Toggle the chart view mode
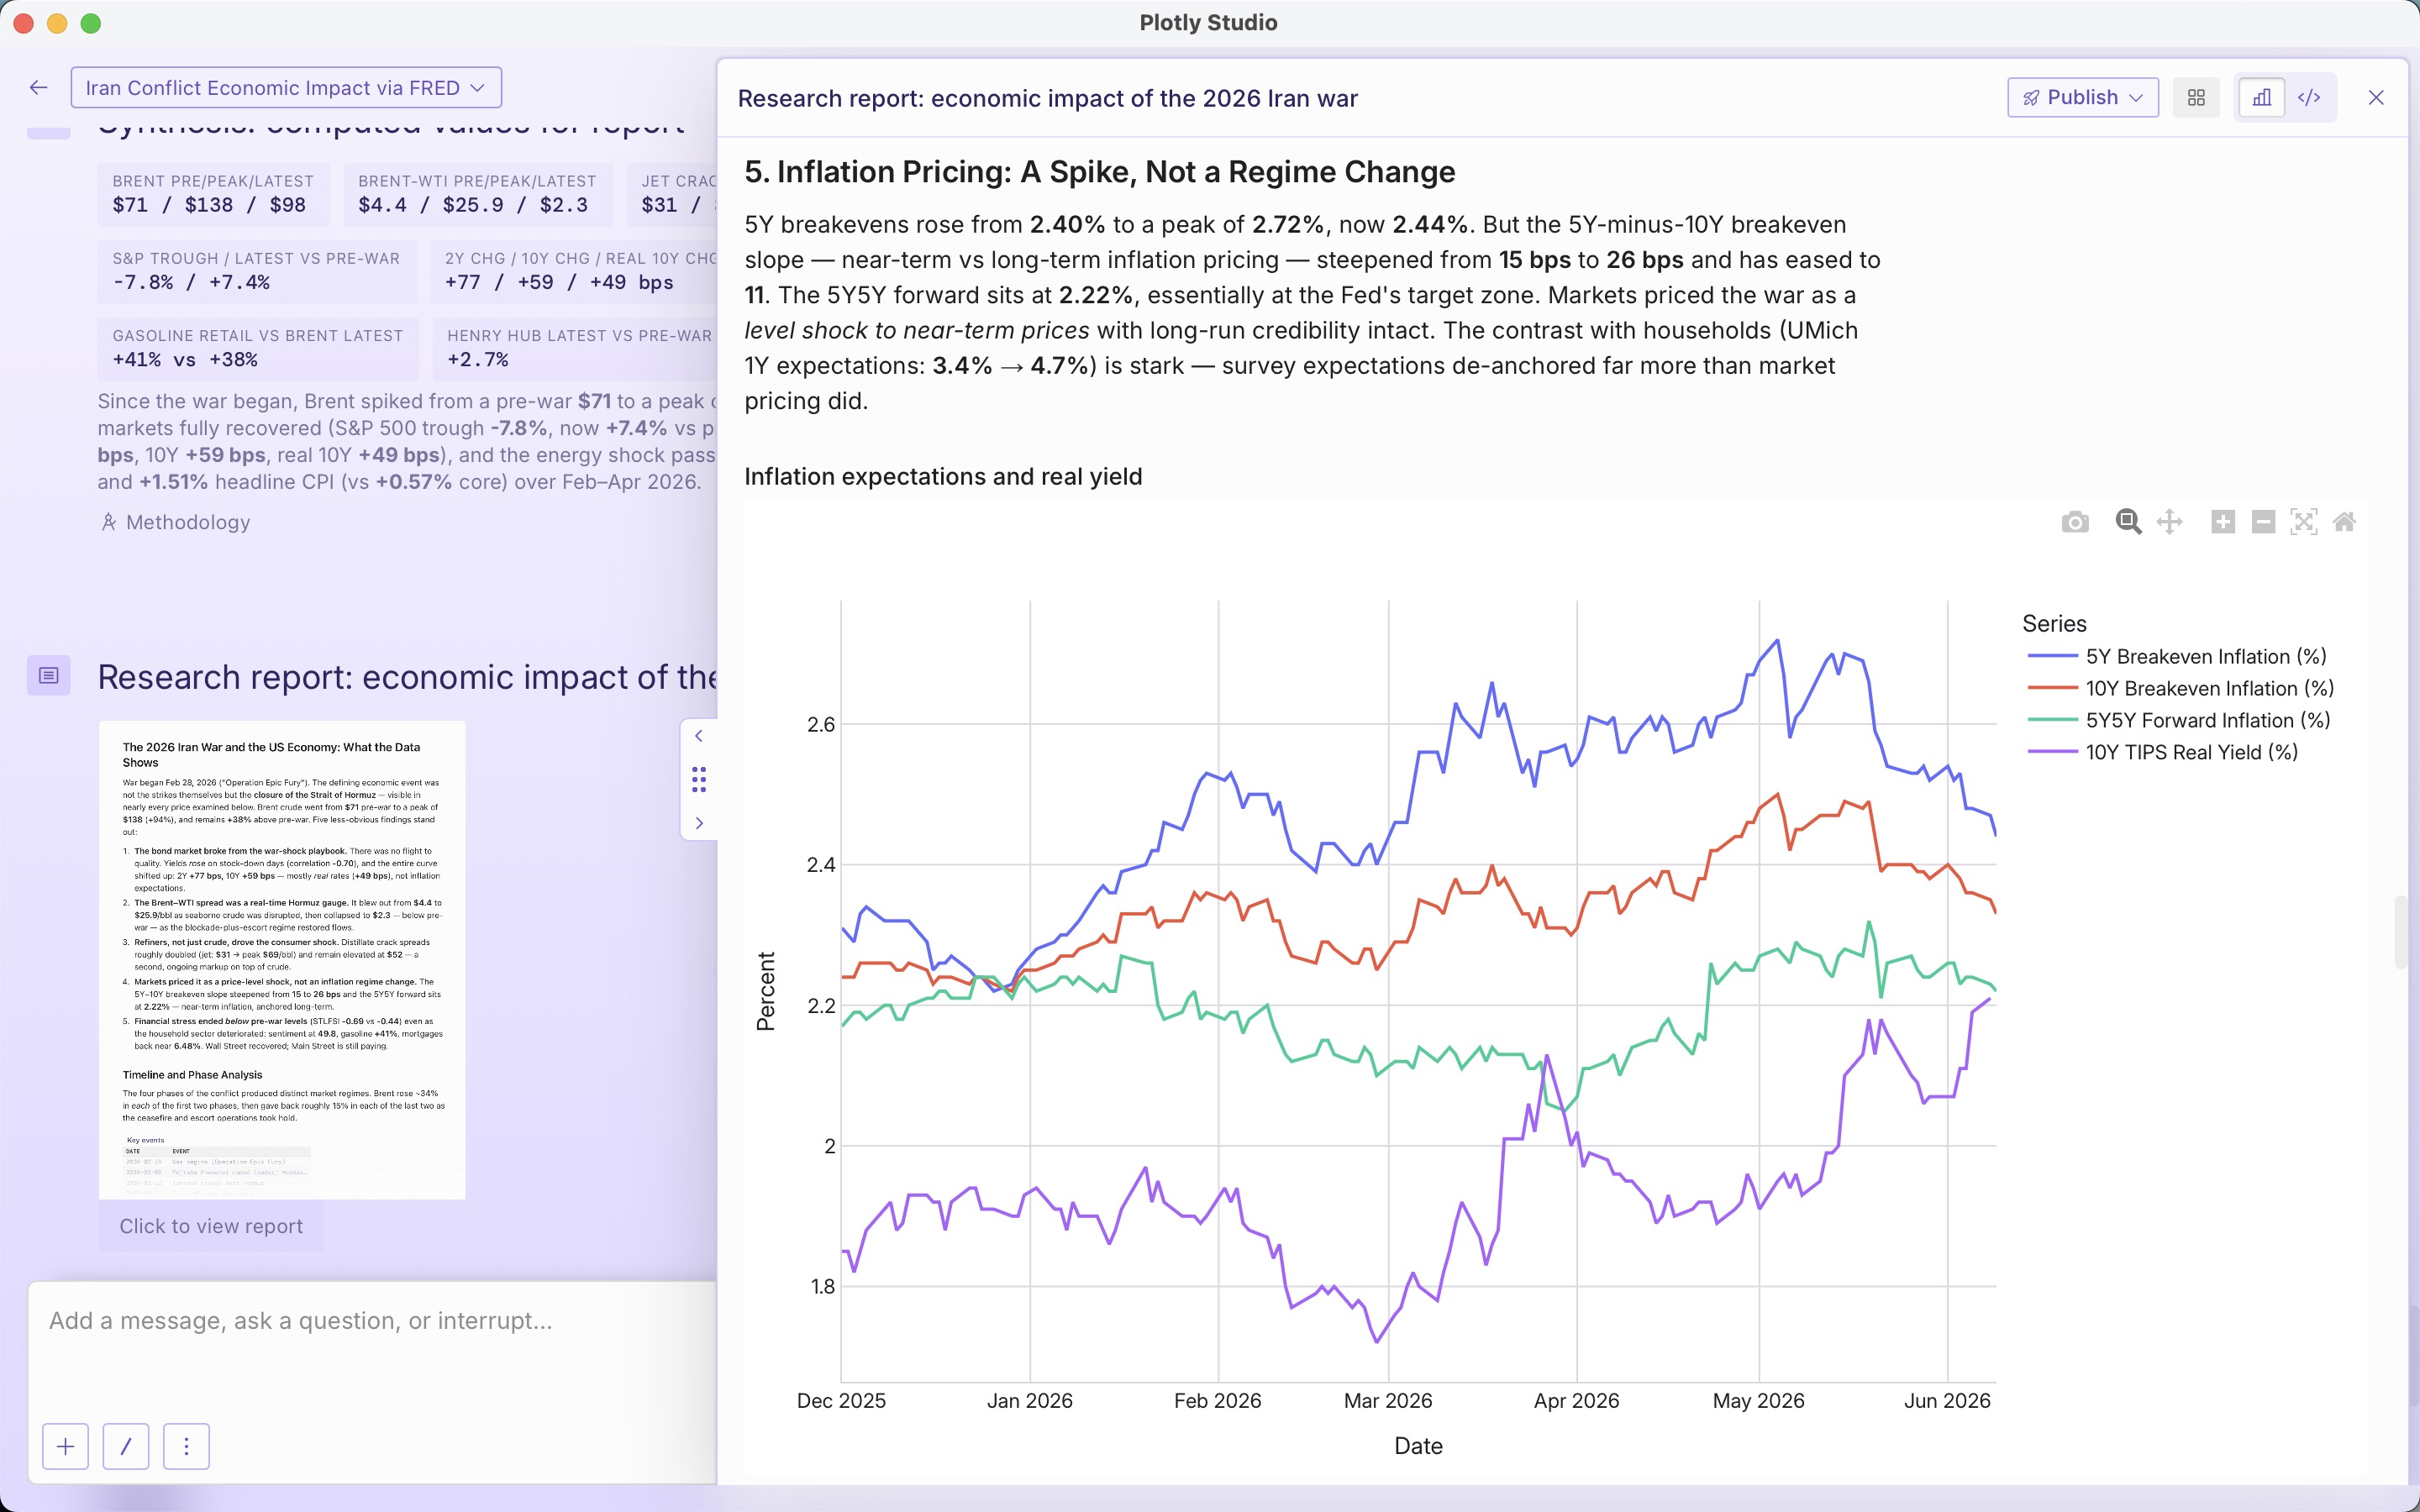This screenshot has width=2420, height=1512. tap(2261, 97)
